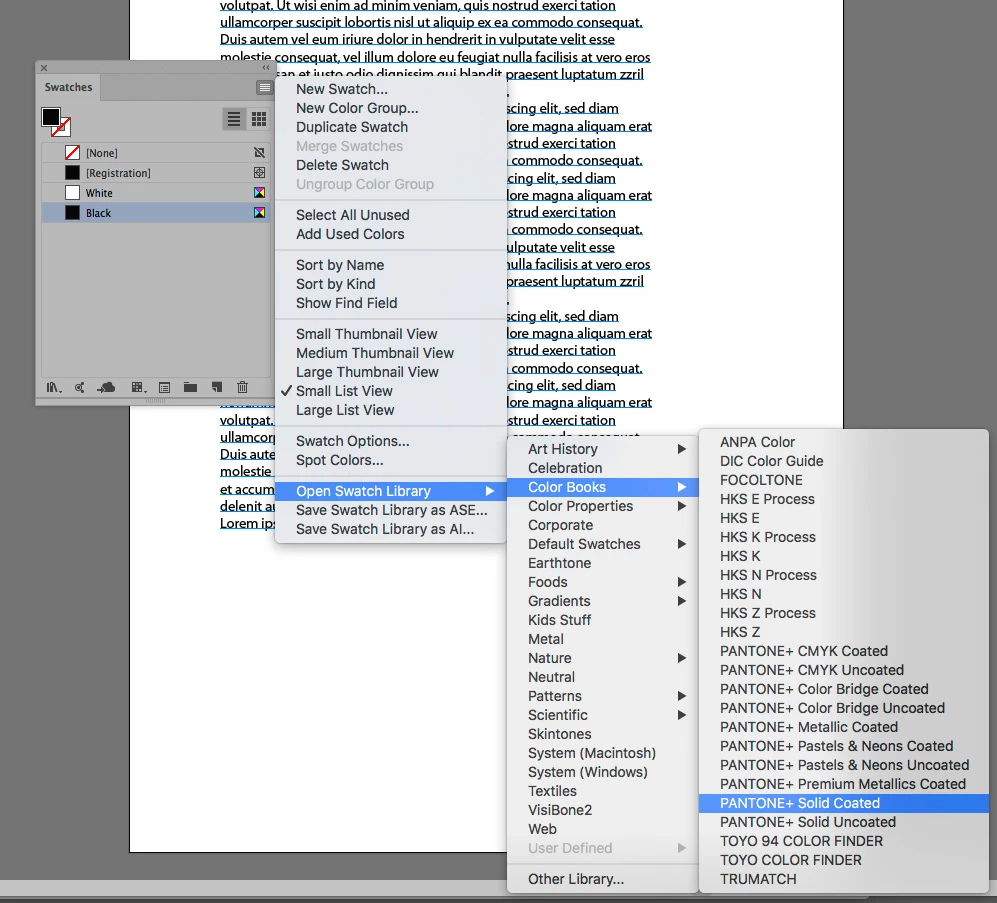
Task: Open TRUMATCH color book
Action: pos(843,879)
